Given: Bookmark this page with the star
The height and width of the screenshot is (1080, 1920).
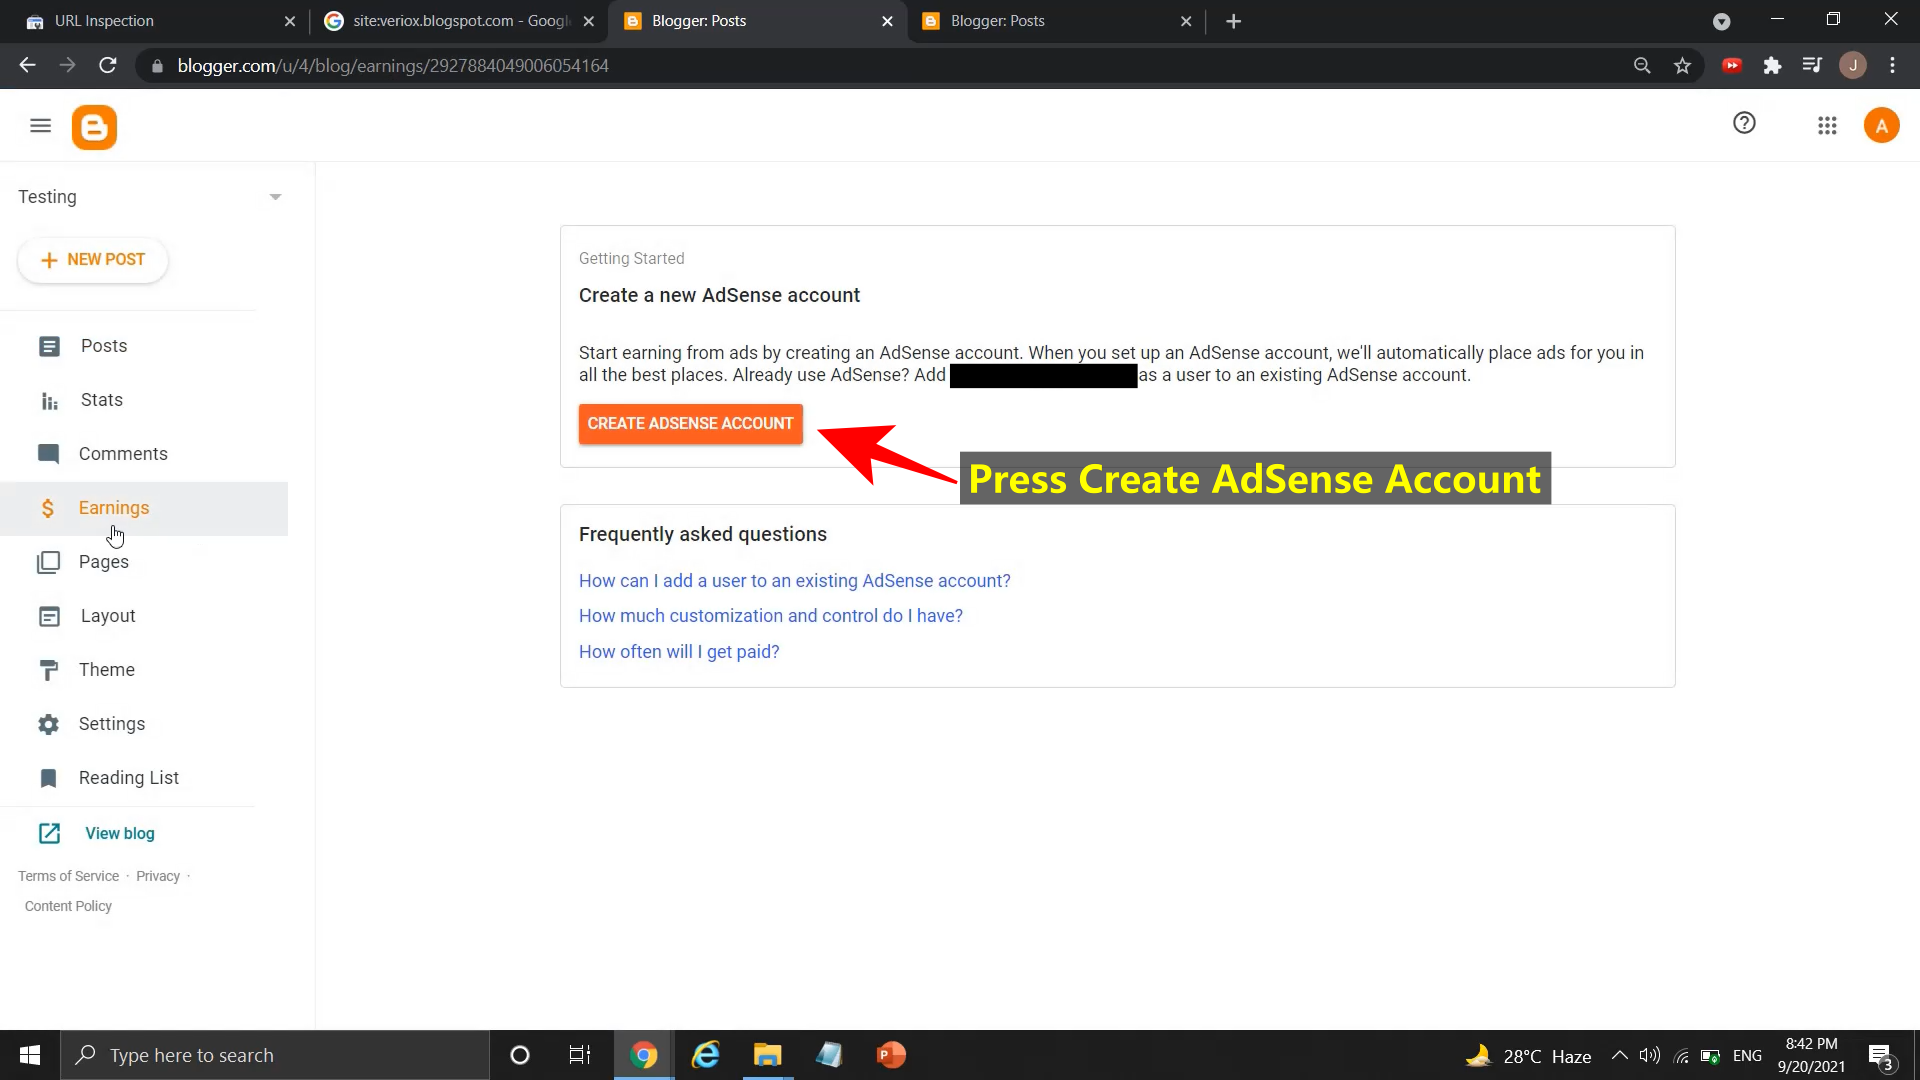Looking at the screenshot, I should [x=1682, y=66].
